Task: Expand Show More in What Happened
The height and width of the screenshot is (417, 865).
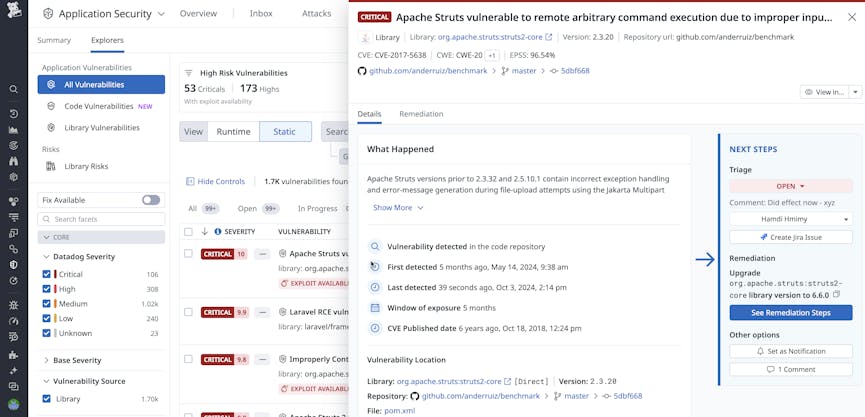Action: click(398, 208)
